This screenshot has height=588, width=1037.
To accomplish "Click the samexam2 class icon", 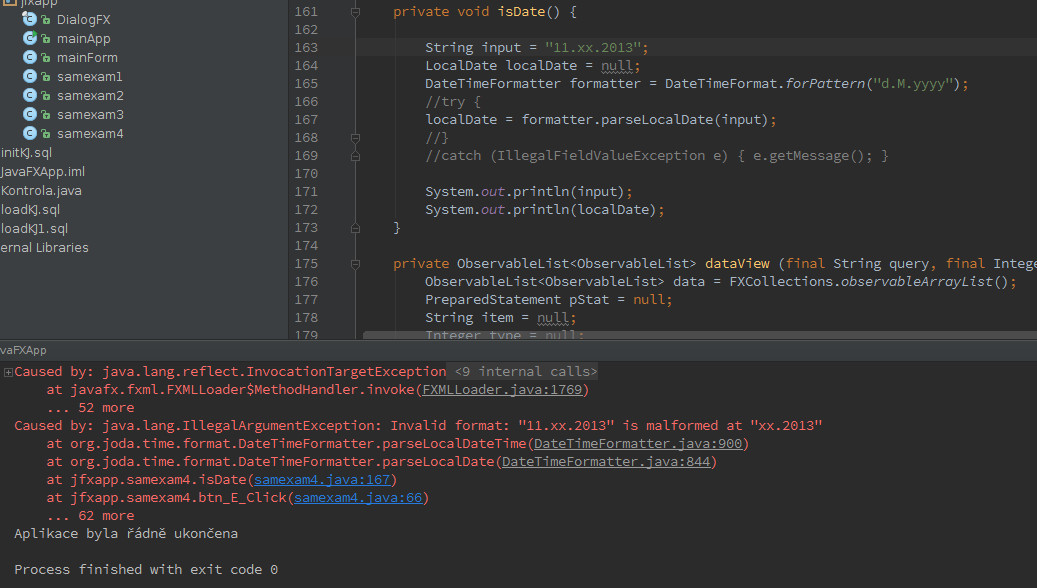I will click(30, 95).
